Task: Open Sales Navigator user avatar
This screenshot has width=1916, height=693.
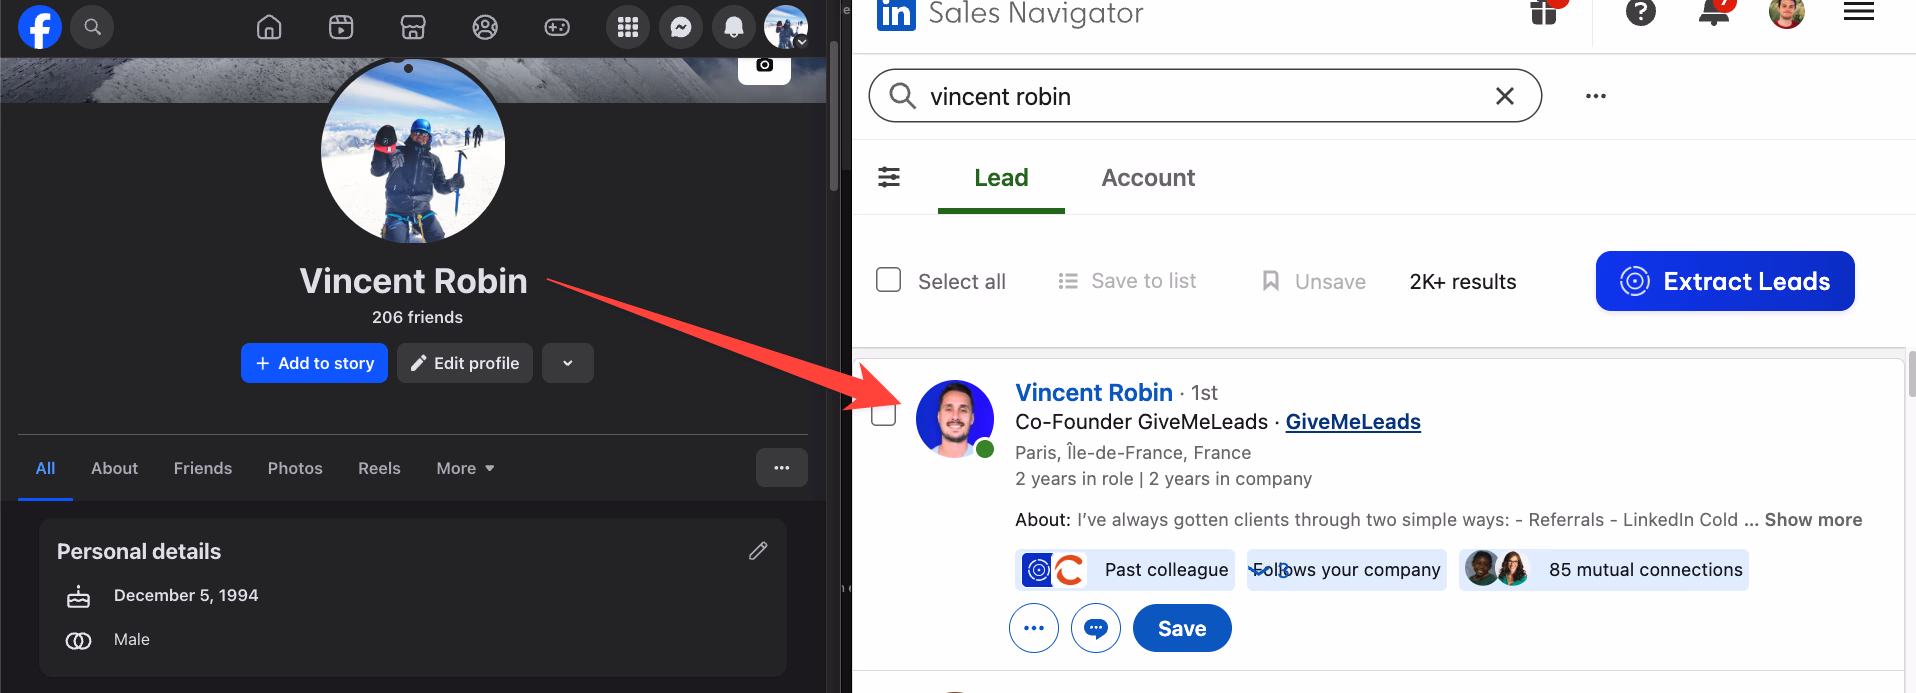Action: pos(1786,12)
